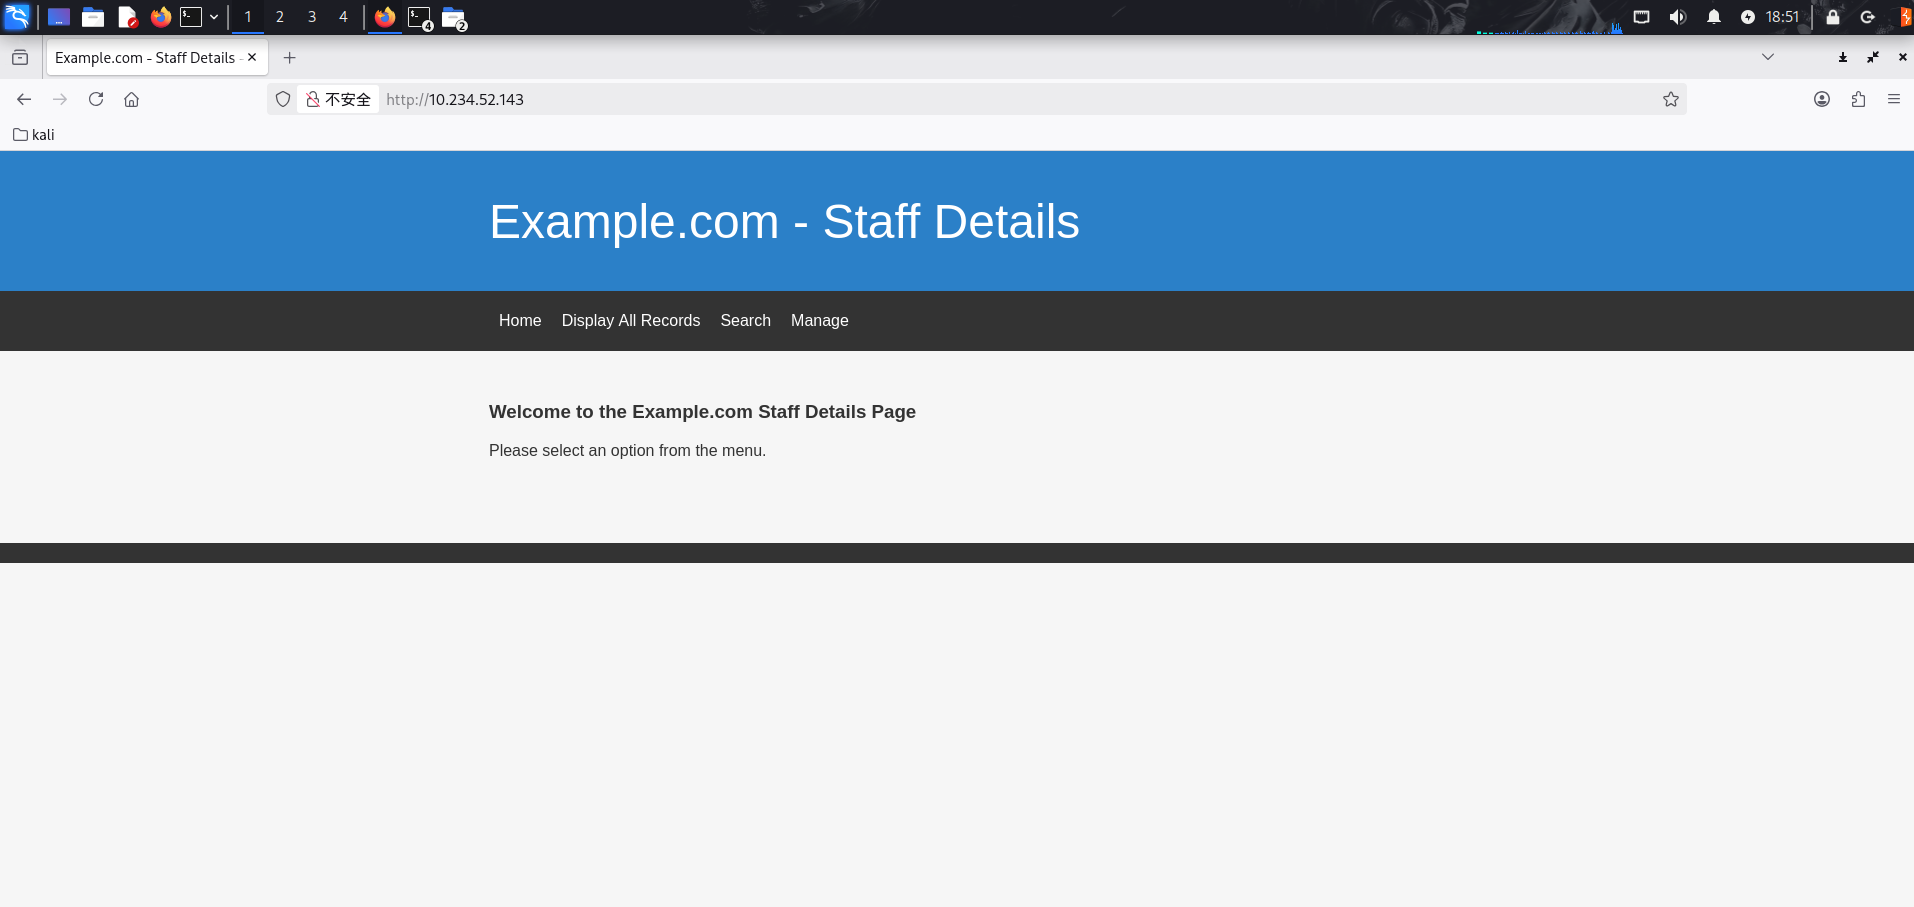
Task: Go back to previous page
Action: 24,99
